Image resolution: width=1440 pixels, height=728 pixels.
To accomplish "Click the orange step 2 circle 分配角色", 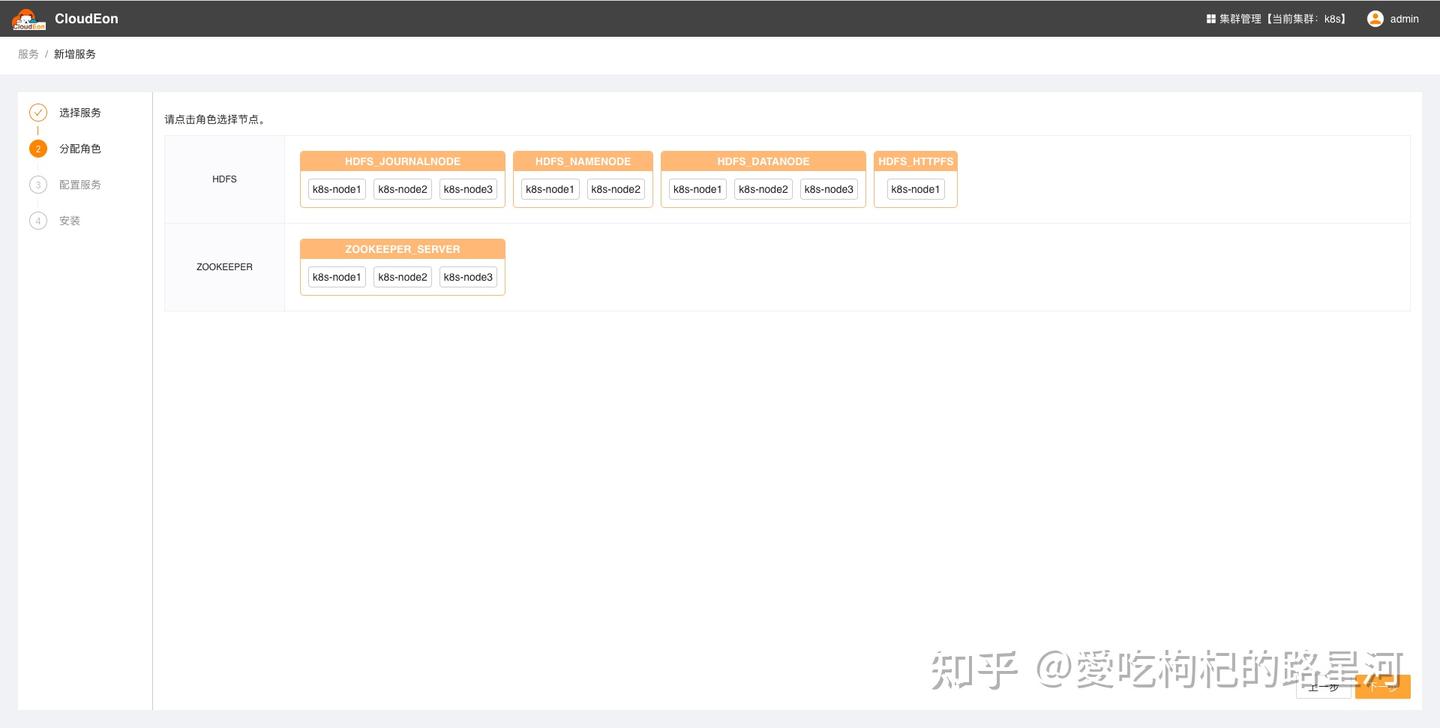I will click(38, 148).
